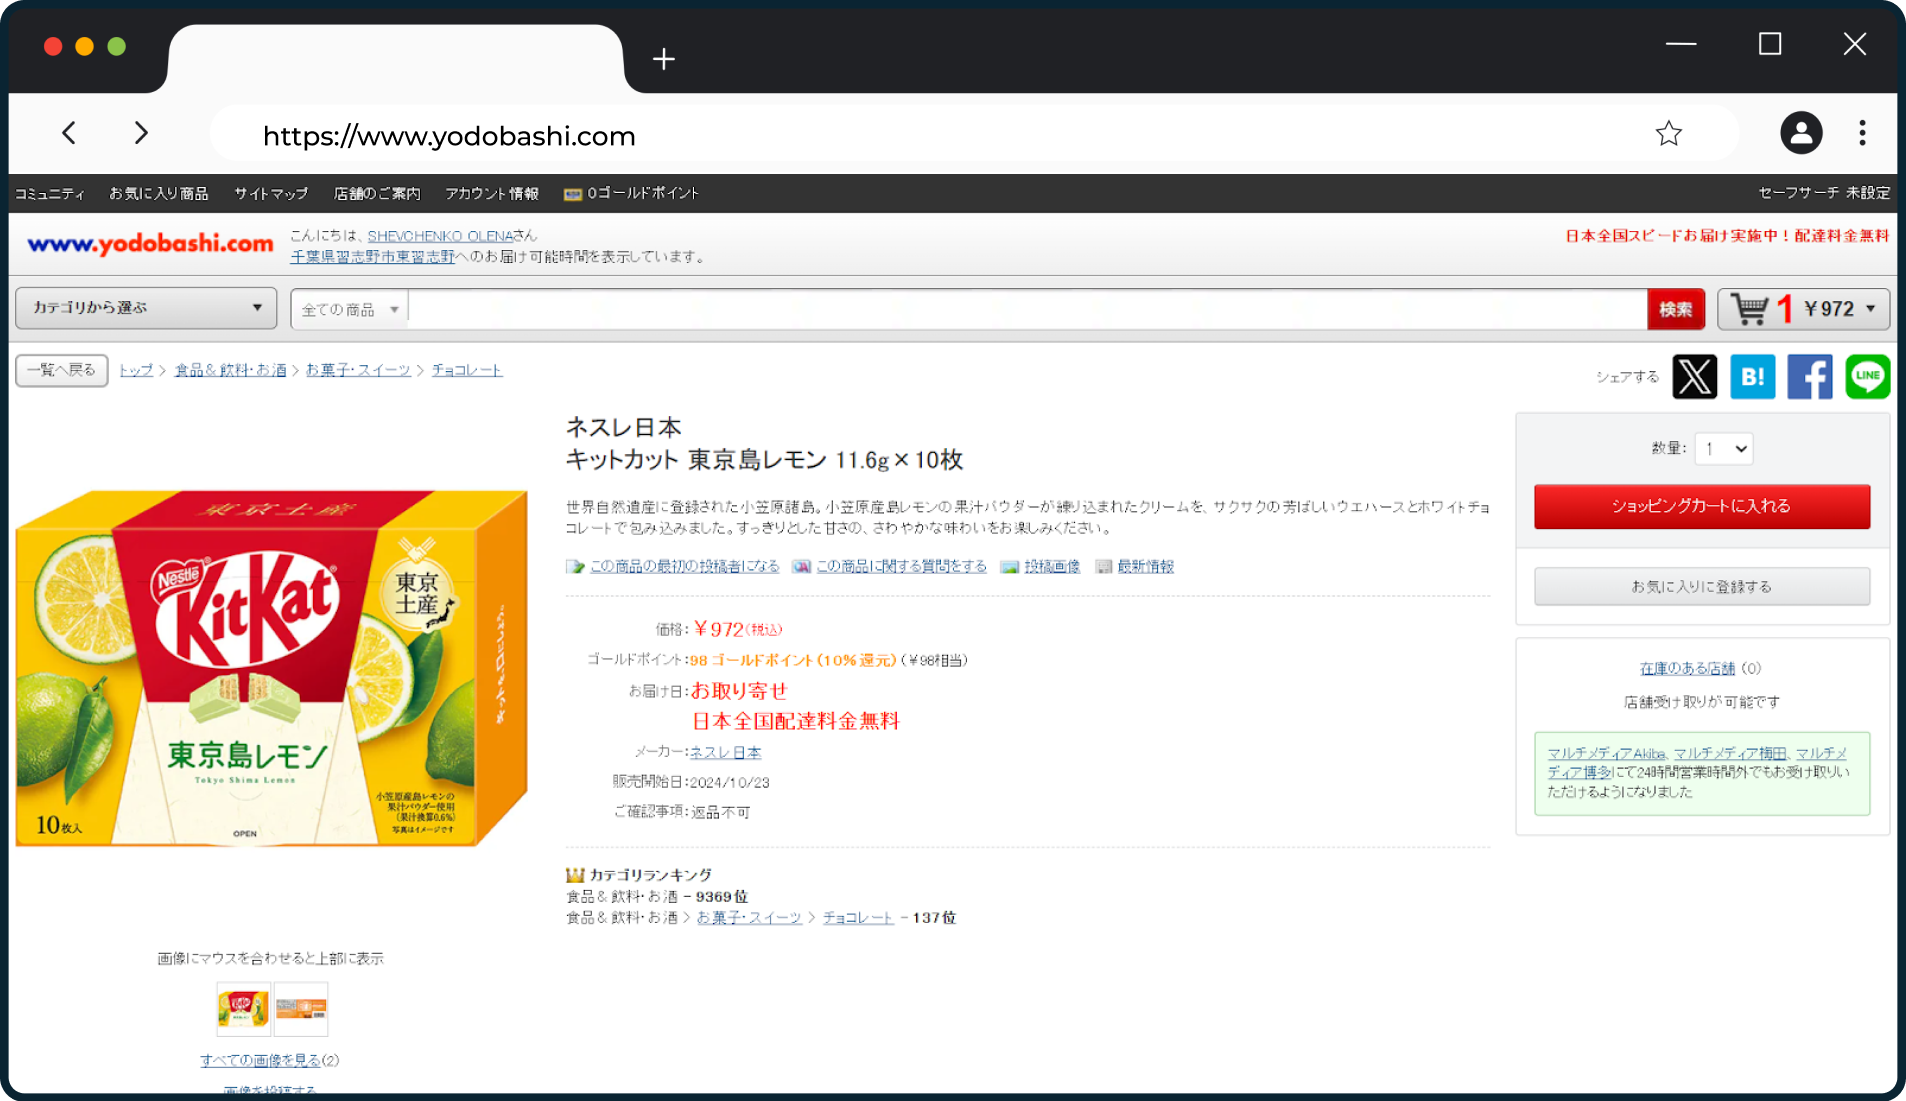
Task: Open a new browser tab
Action: [x=664, y=59]
